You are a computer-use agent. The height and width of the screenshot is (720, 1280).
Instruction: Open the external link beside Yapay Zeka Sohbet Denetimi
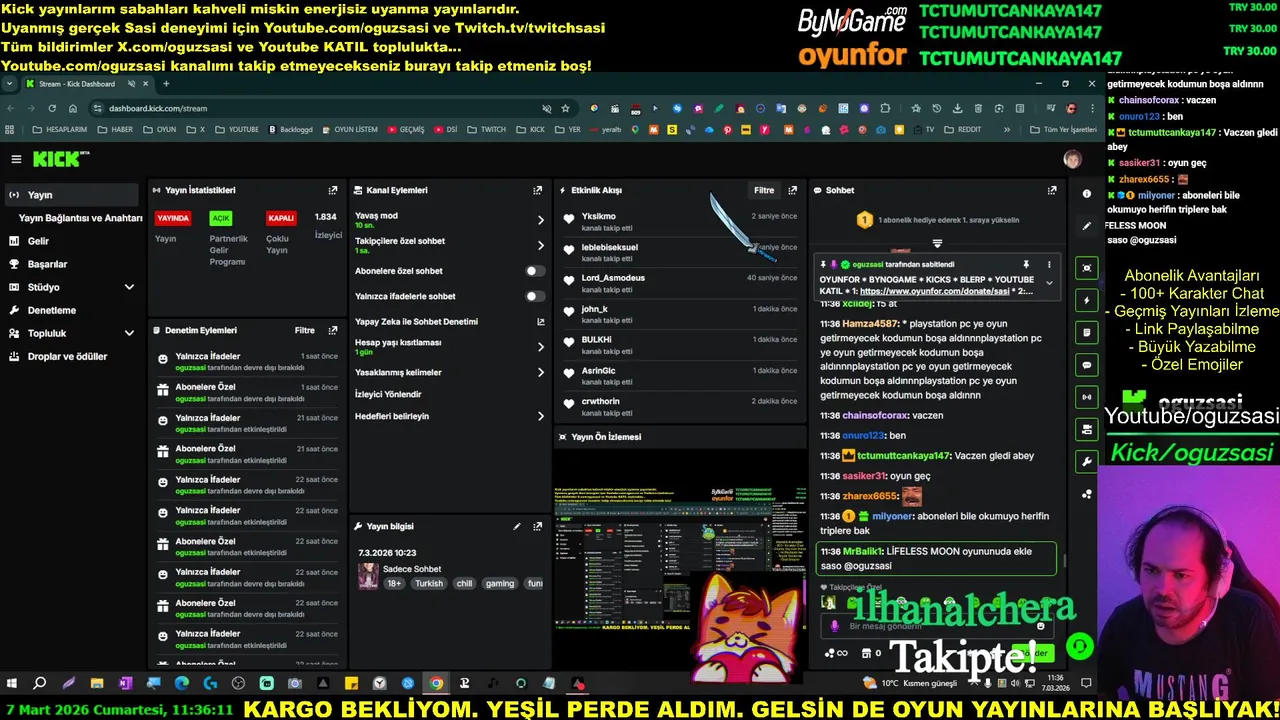pyautogui.click(x=541, y=322)
